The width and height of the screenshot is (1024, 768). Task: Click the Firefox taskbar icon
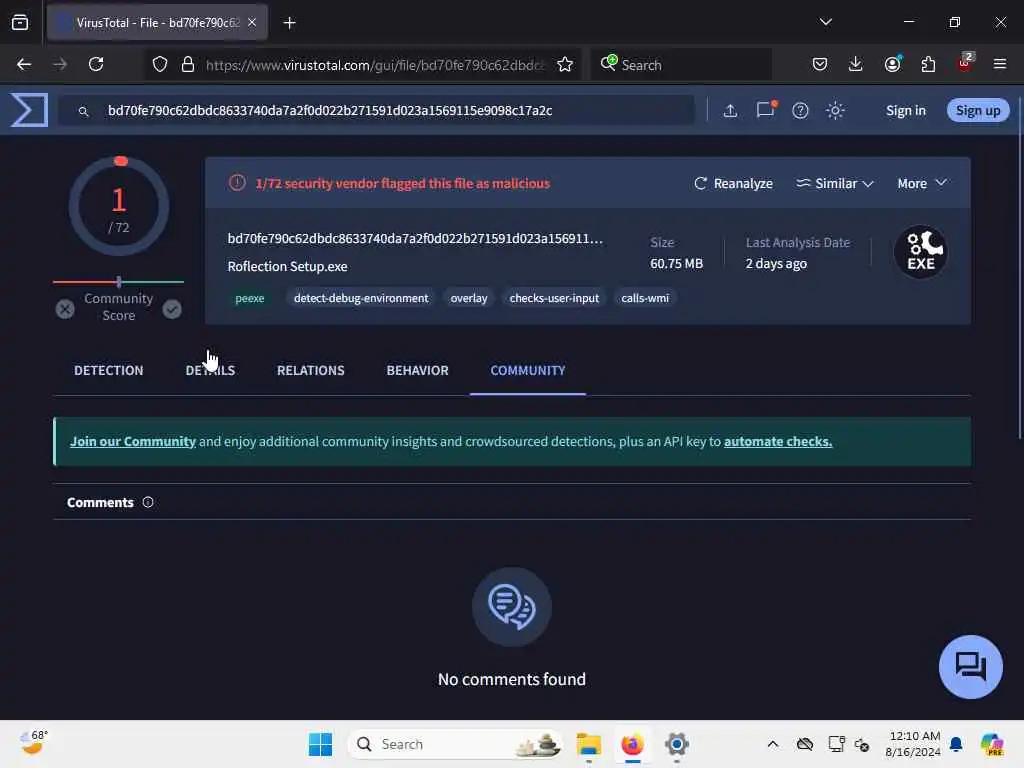click(632, 744)
